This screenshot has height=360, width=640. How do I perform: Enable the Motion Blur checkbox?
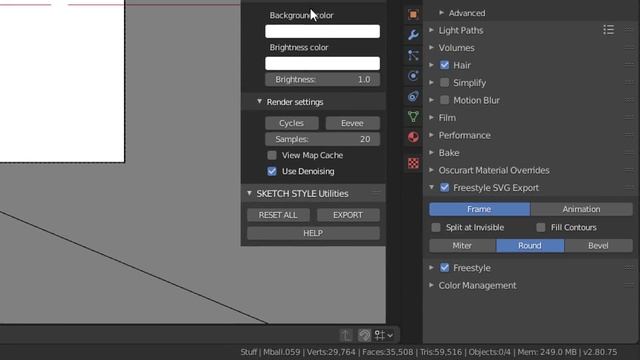click(444, 100)
